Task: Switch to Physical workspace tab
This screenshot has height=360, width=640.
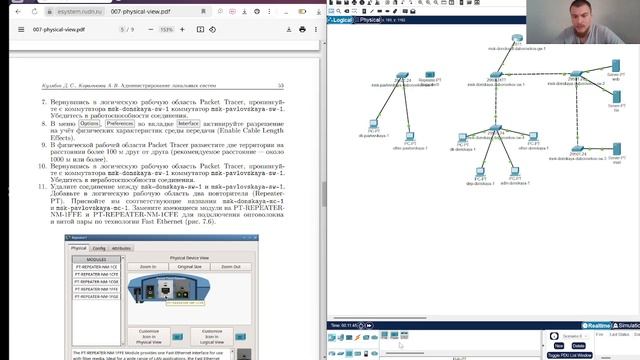Action: (x=368, y=20)
